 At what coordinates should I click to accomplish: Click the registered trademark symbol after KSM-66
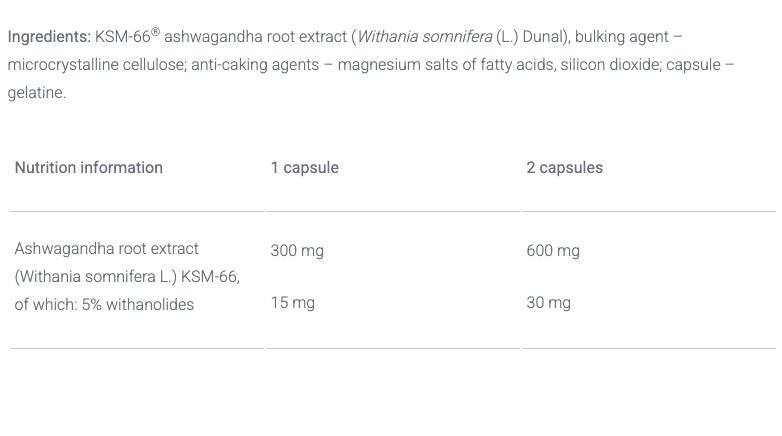155,32
